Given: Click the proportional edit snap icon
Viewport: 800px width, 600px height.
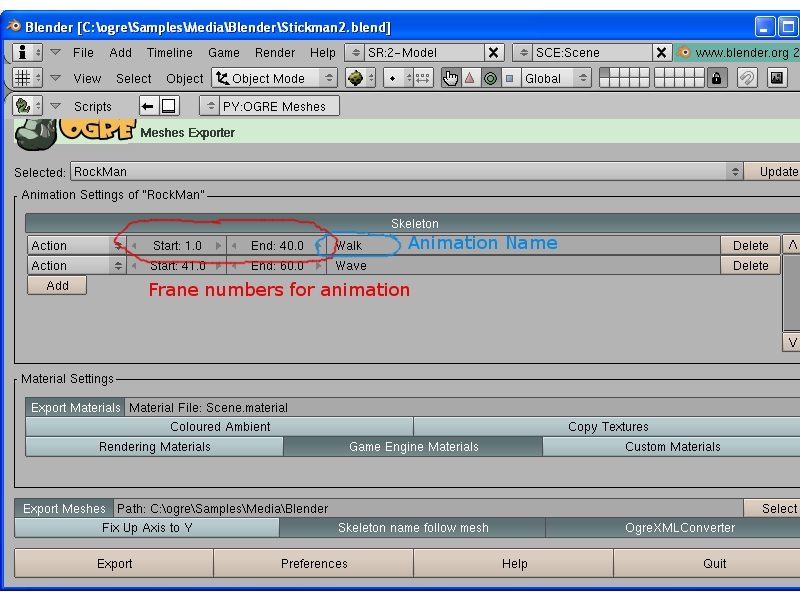Looking at the screenshot, I should pyautogui.click(x=747, y=78).
